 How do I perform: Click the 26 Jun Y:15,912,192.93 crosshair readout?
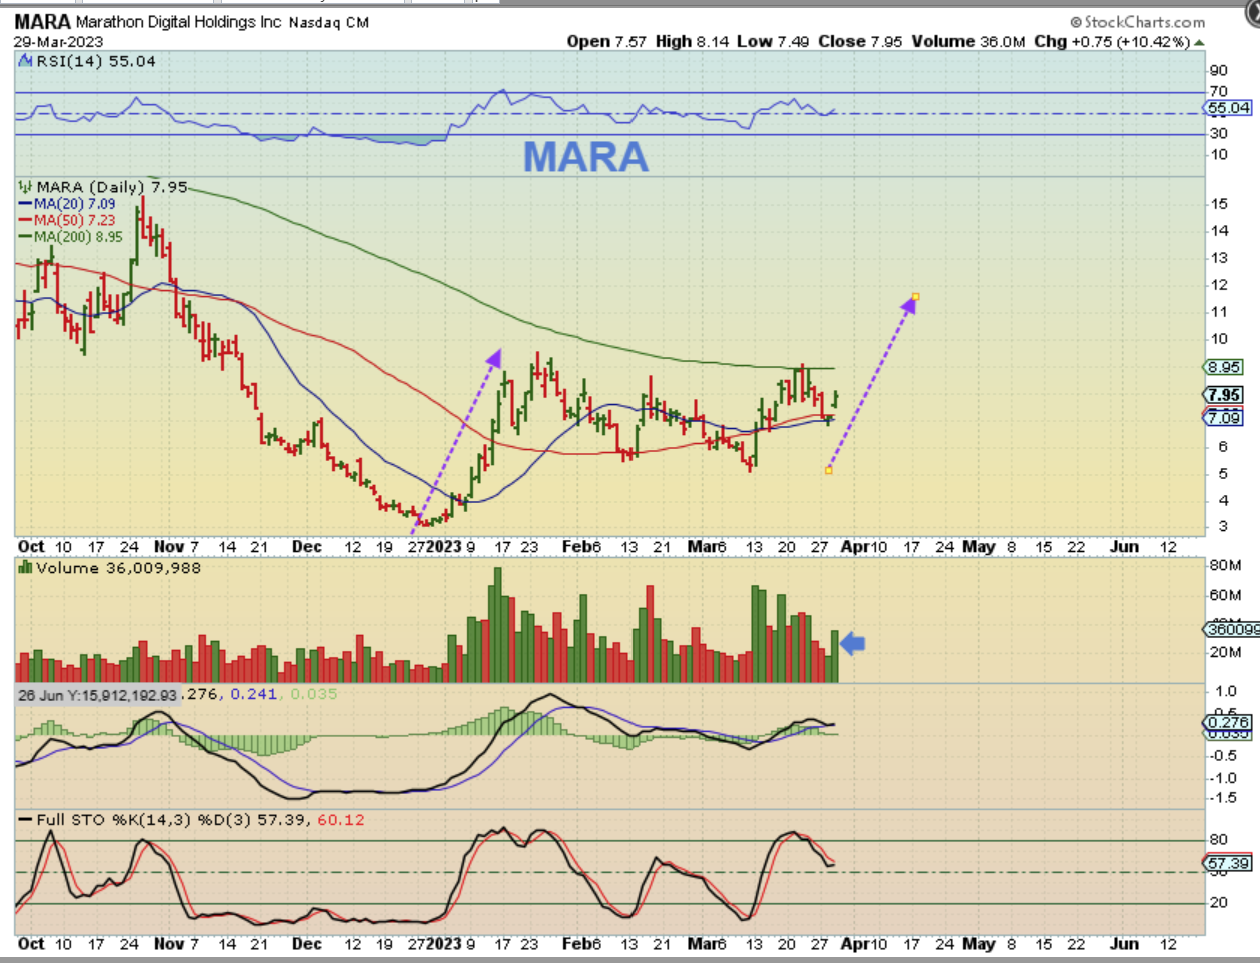point(97,695)
